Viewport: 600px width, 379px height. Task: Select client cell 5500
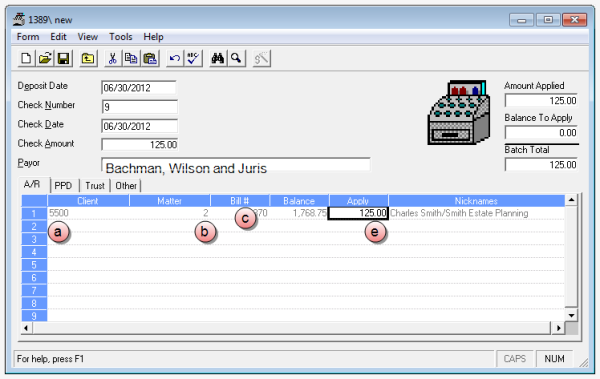click(x=88, y=213)
